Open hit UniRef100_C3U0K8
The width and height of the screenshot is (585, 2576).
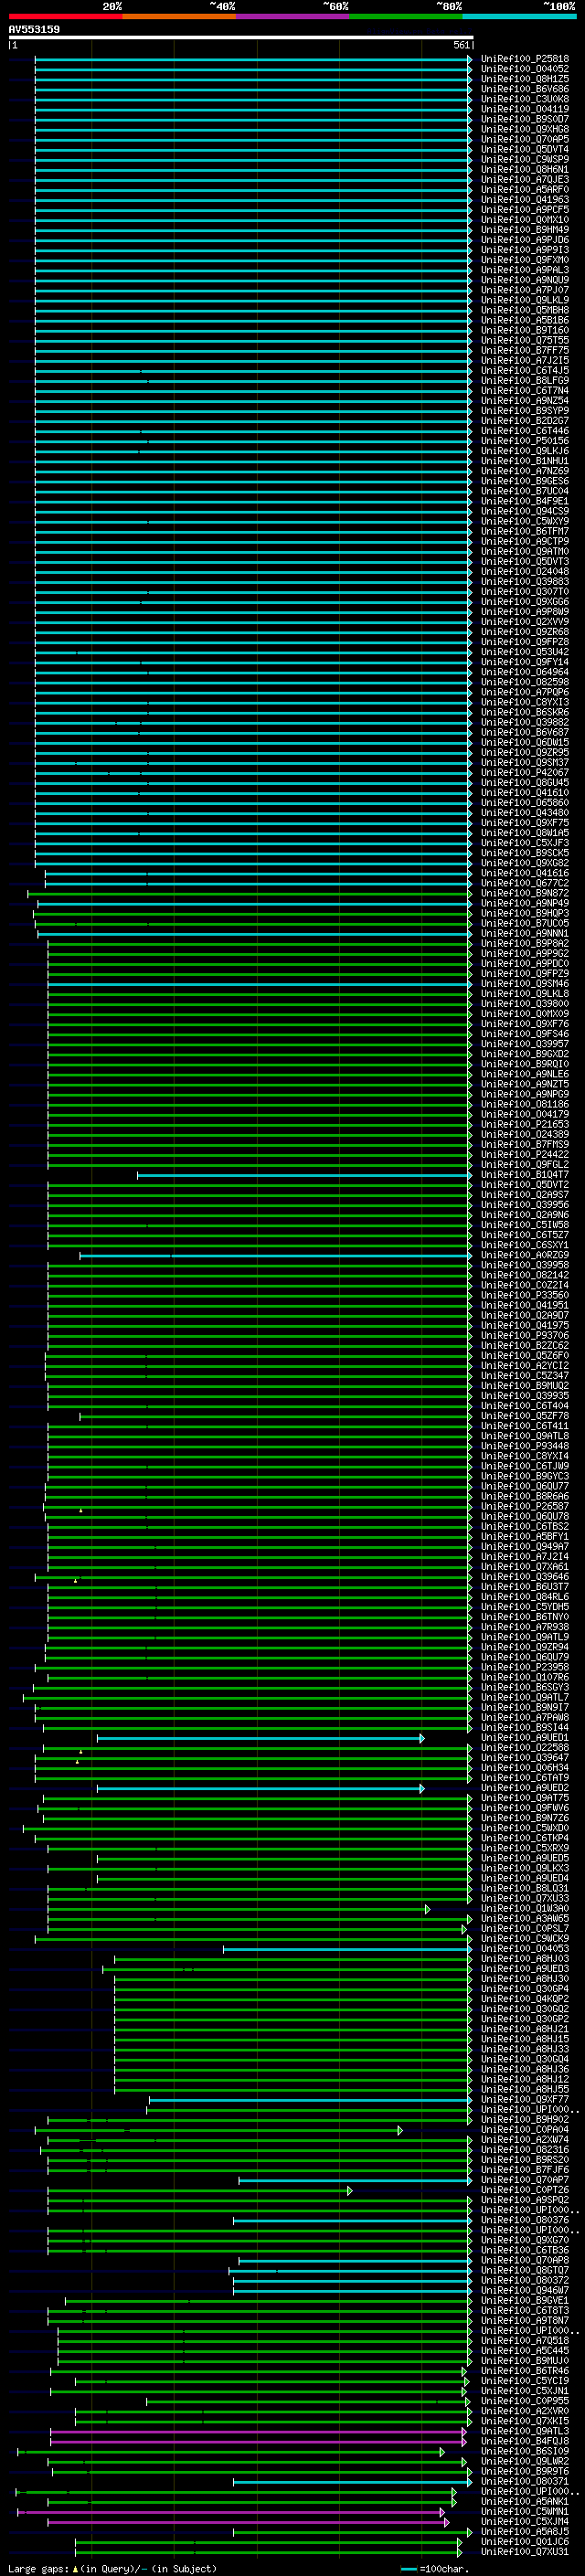[x=525, y=99]
